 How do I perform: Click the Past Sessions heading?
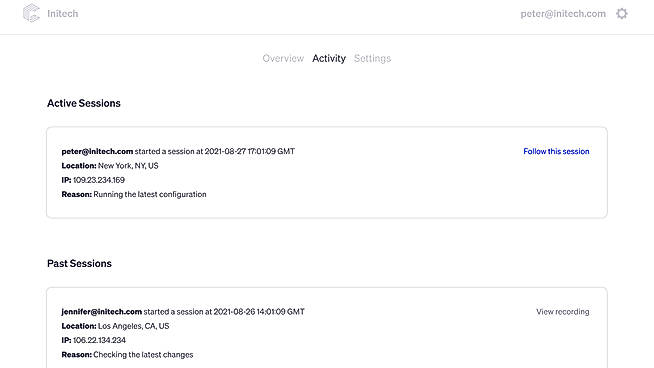79,263
